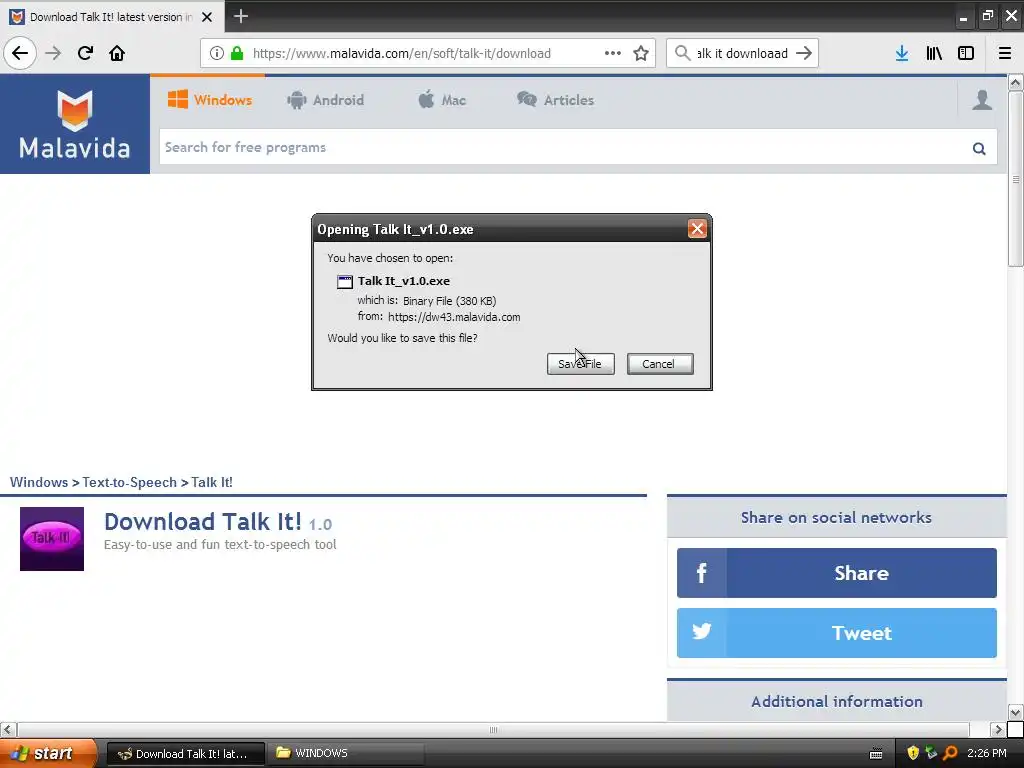Click the browser address bar URL

(402, 54)
